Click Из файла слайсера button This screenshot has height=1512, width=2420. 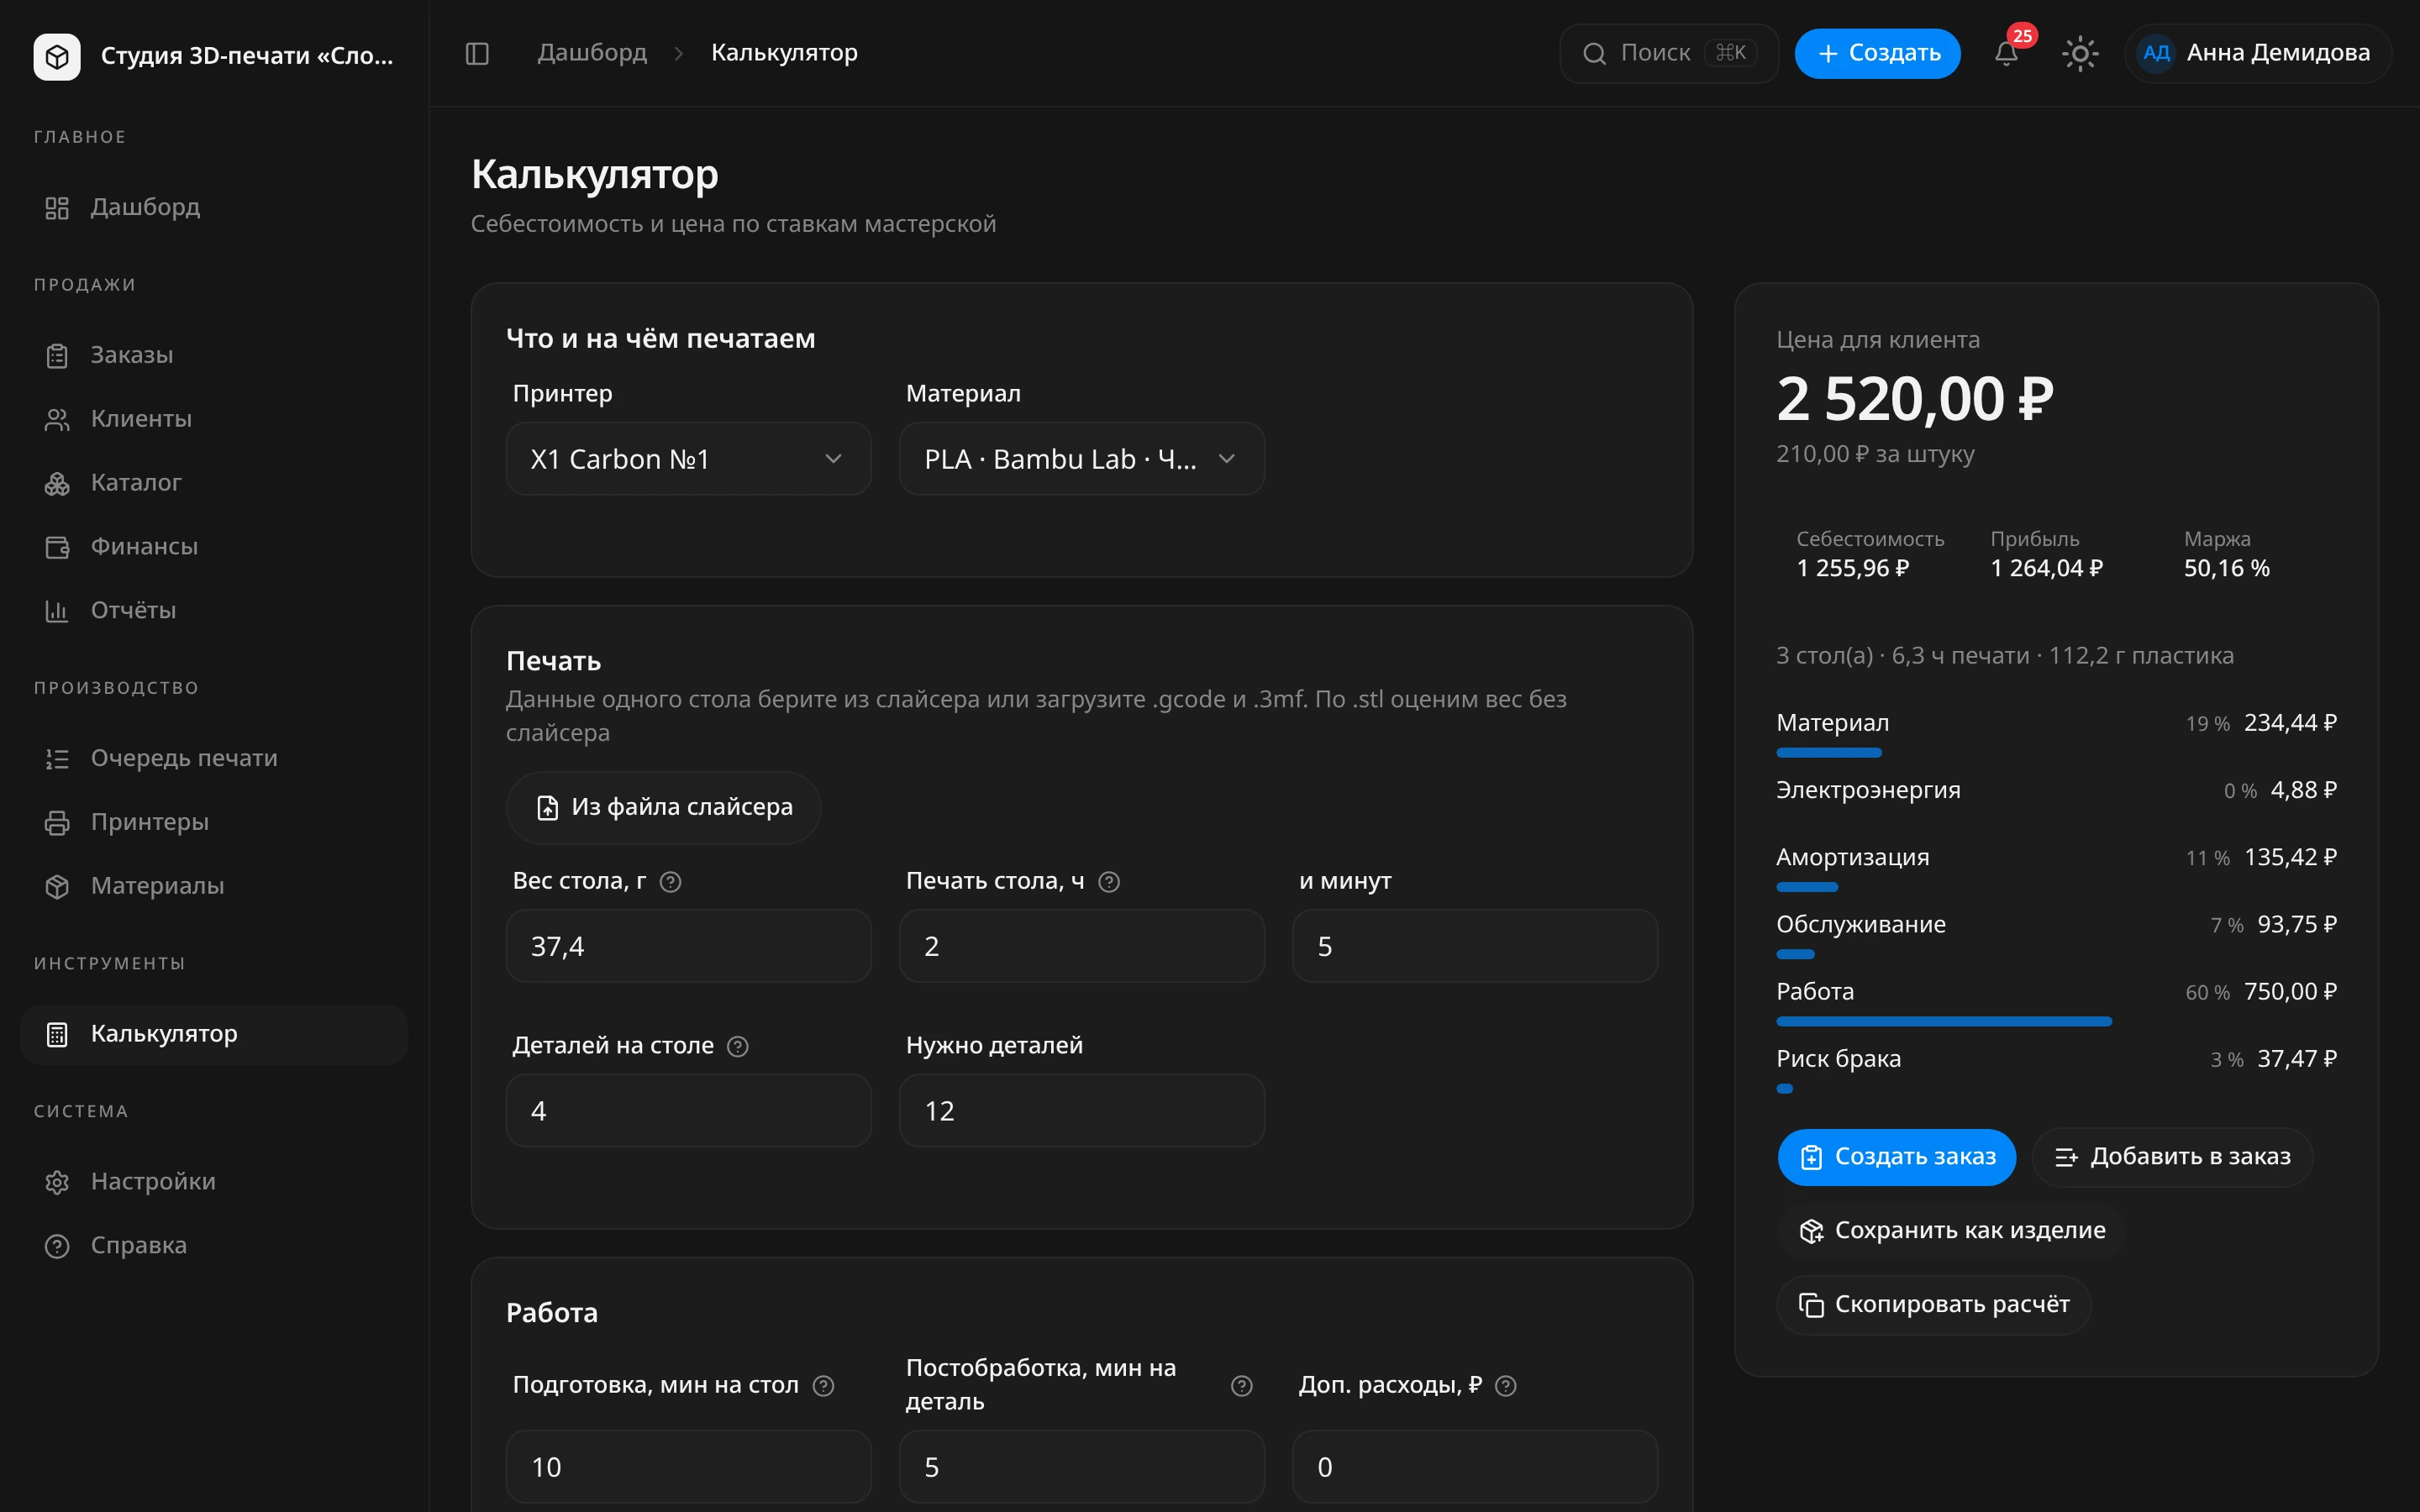(663, 807)
